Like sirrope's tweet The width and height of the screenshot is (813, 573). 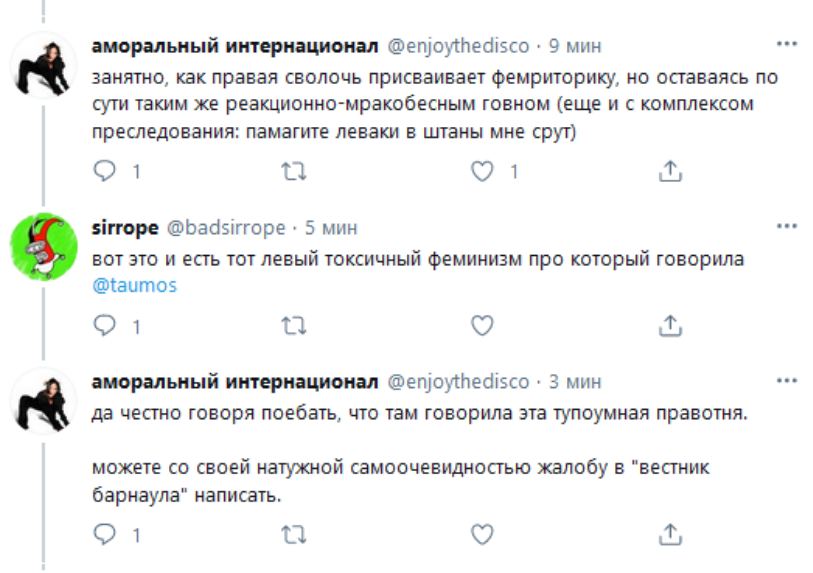tap(483, 325)
